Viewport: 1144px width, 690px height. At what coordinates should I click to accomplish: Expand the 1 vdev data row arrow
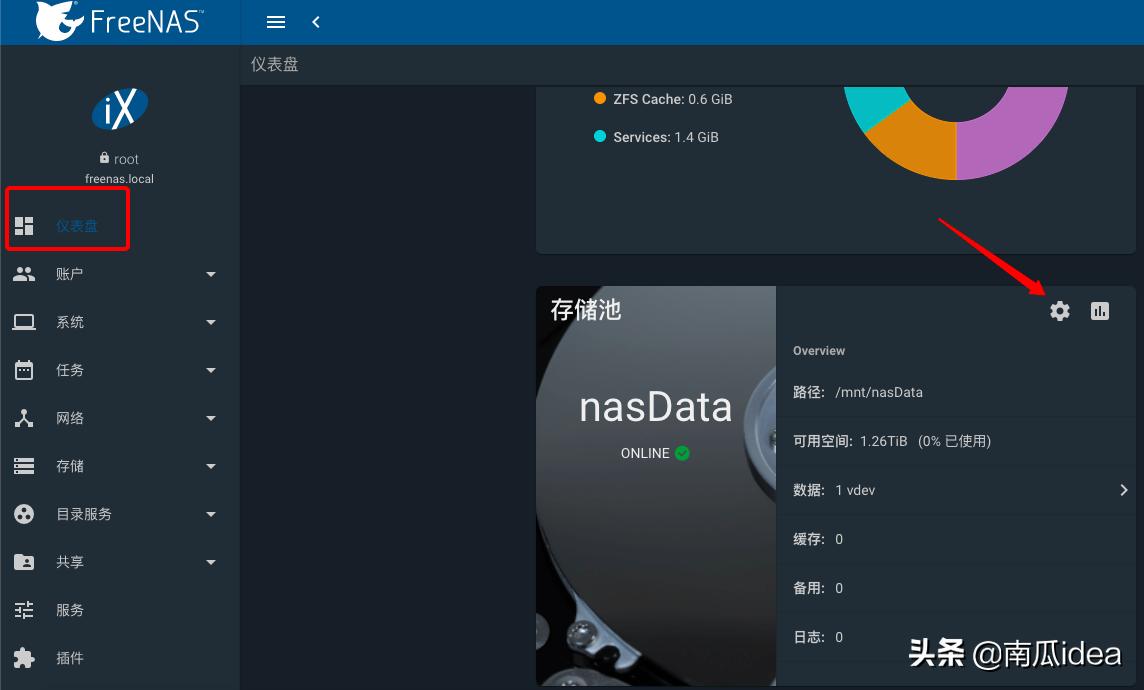[x=1124, y=490]
